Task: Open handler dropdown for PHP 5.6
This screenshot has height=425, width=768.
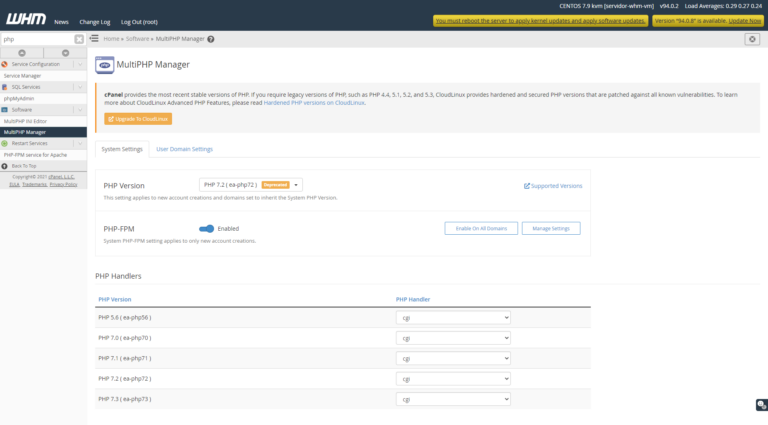Action: pos(453,318)
